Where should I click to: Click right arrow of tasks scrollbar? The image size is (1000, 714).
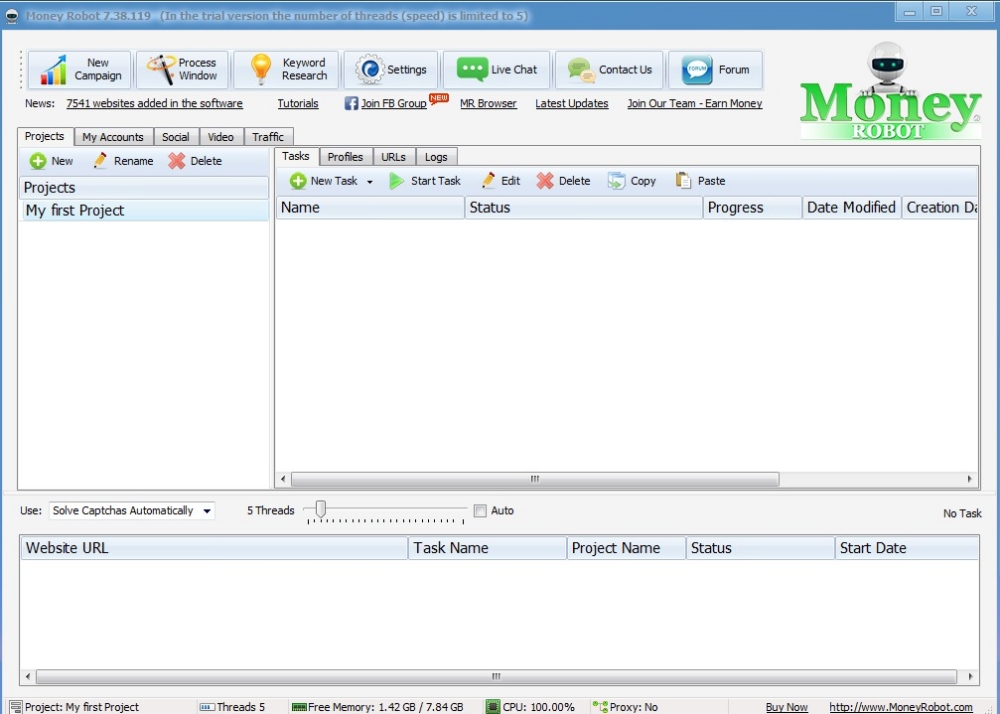(x=969, y=479)
